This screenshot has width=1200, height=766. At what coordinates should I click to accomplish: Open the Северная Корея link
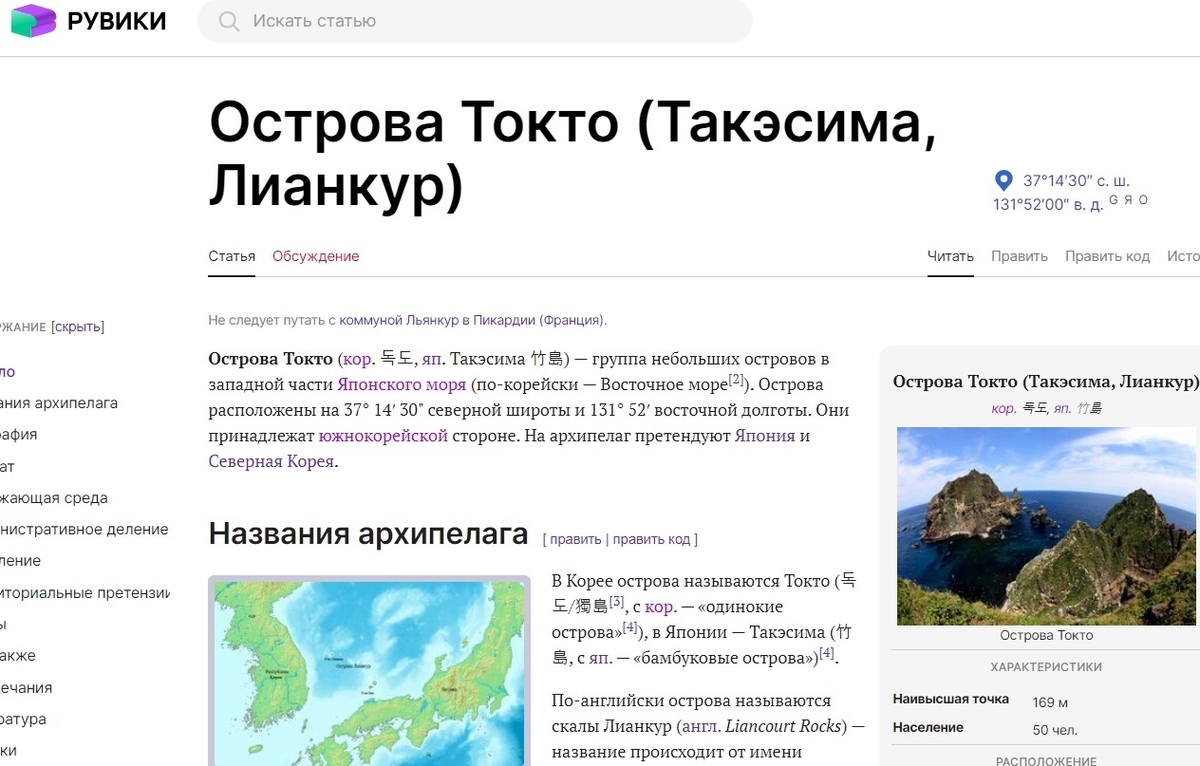(x=271, y=461)
